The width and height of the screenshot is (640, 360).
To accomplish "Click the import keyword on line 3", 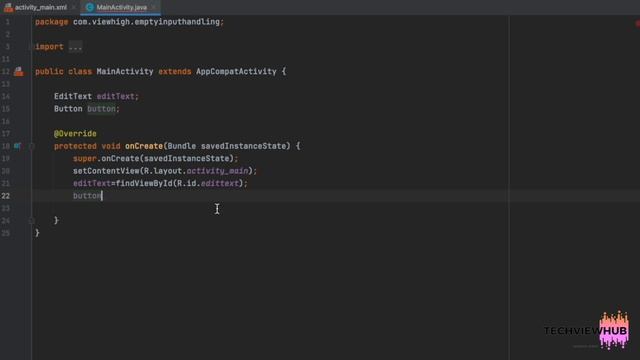I will click(x=49, y=47).
